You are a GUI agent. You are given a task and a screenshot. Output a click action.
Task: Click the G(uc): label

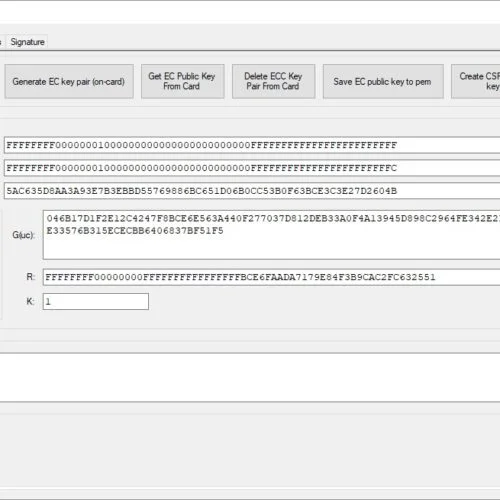(x=23, y=235)
